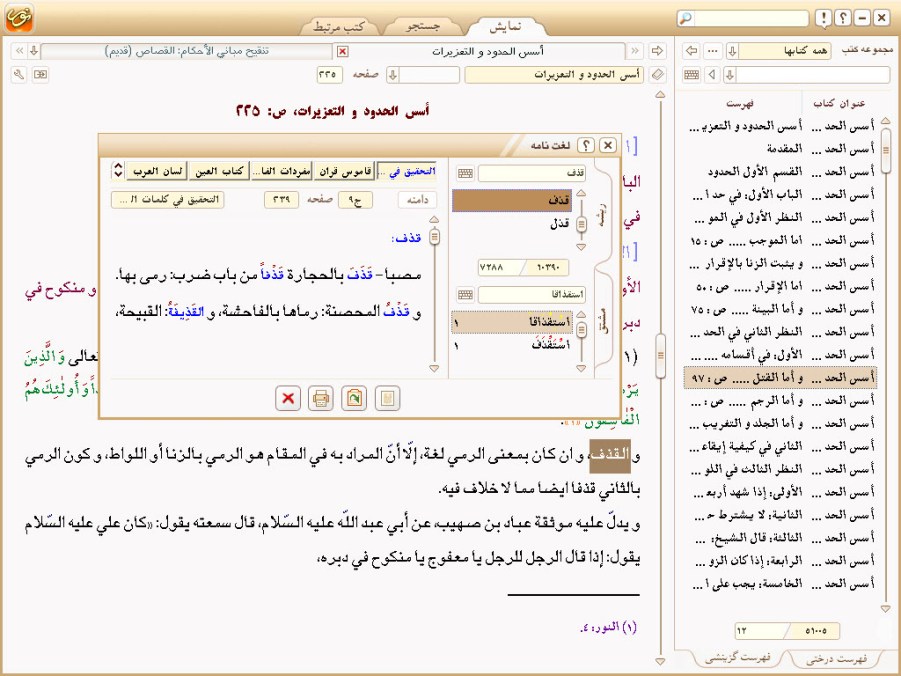Expand the dictionary source list up-down arrows

tap(117, 170)
